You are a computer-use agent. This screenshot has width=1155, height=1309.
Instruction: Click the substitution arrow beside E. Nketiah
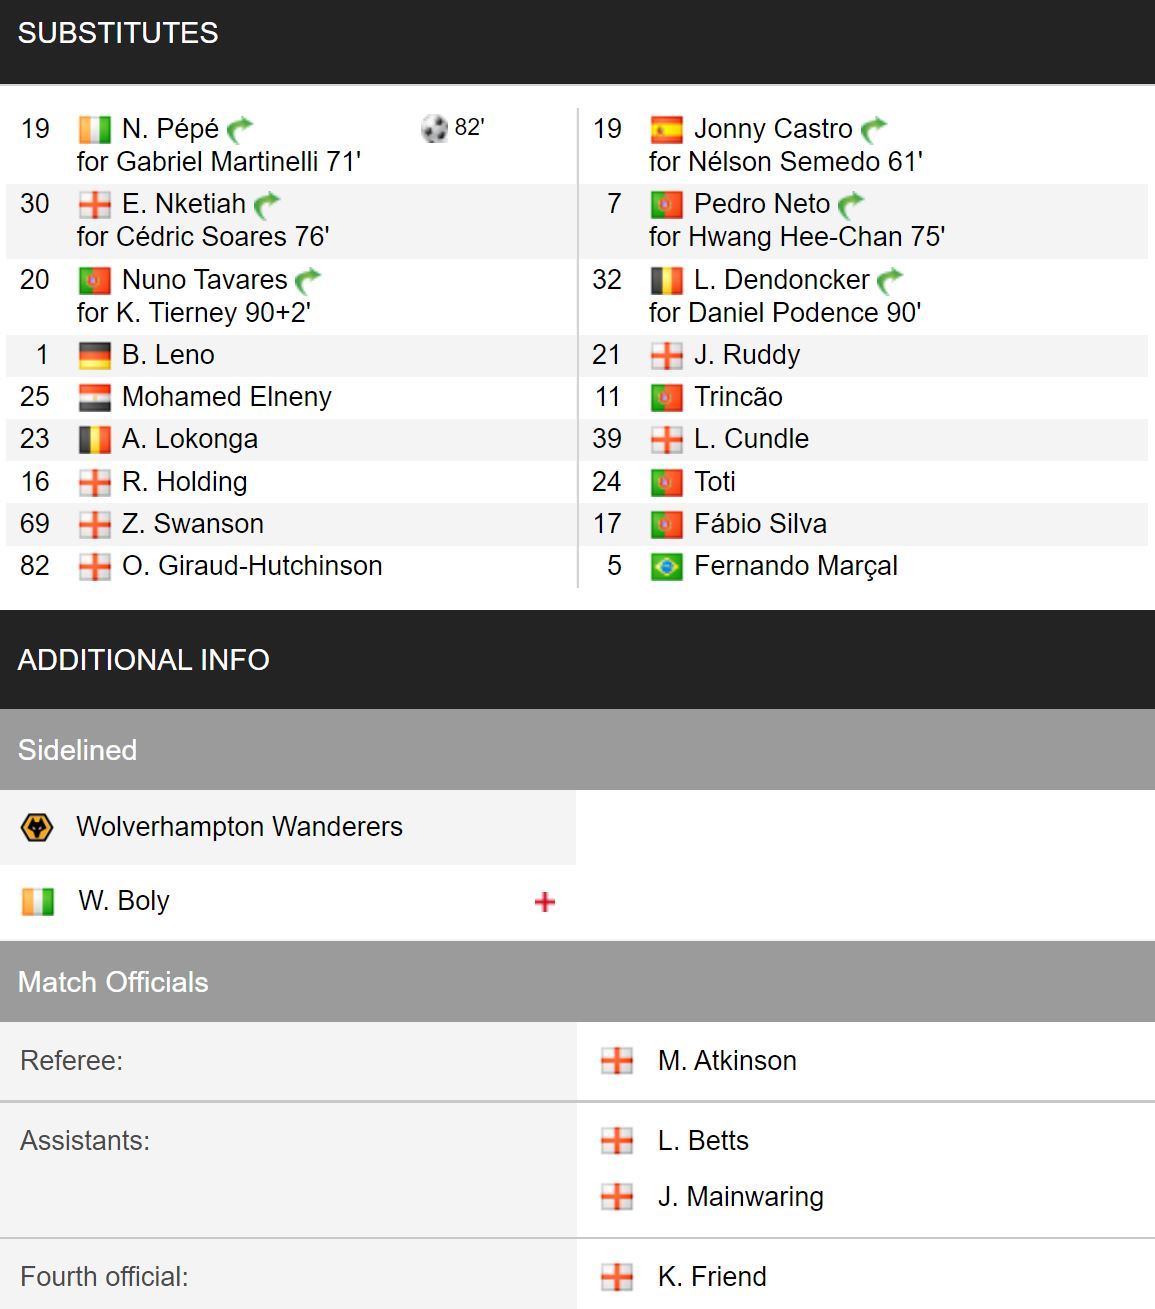(x=267, y=205)
